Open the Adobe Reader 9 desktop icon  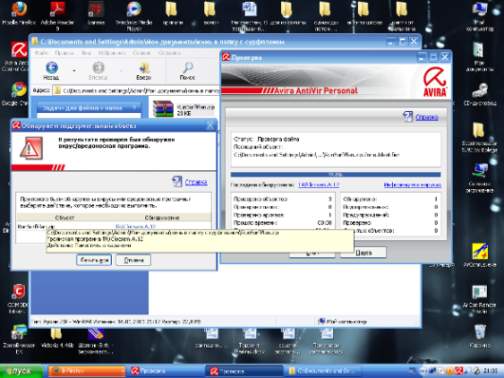[x=57, y=15]
